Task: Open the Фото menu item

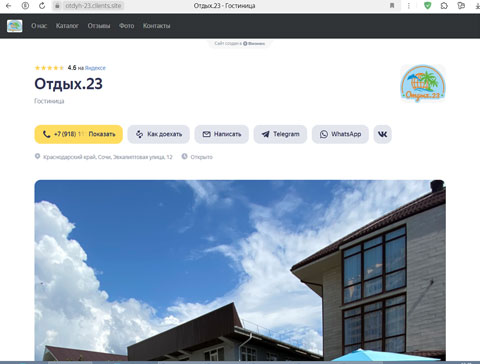Action: 126,26
